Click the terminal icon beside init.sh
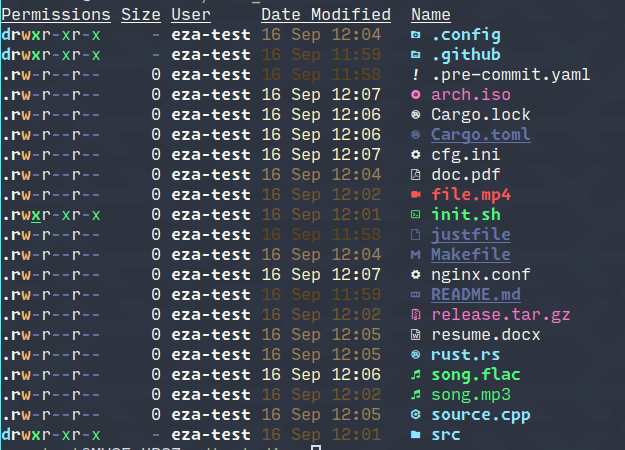The image size is (625, 450). (x=416, y=215)
